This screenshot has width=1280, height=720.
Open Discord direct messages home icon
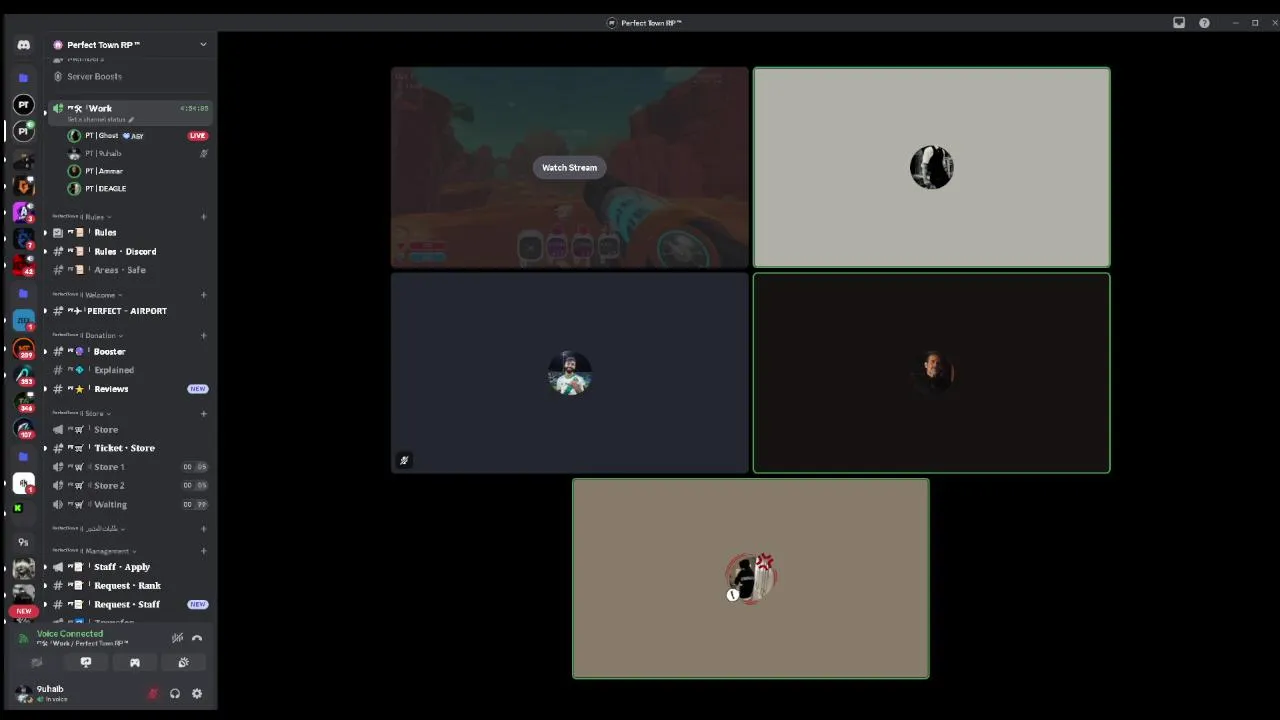pyautogui.click(x=23, y=45)
